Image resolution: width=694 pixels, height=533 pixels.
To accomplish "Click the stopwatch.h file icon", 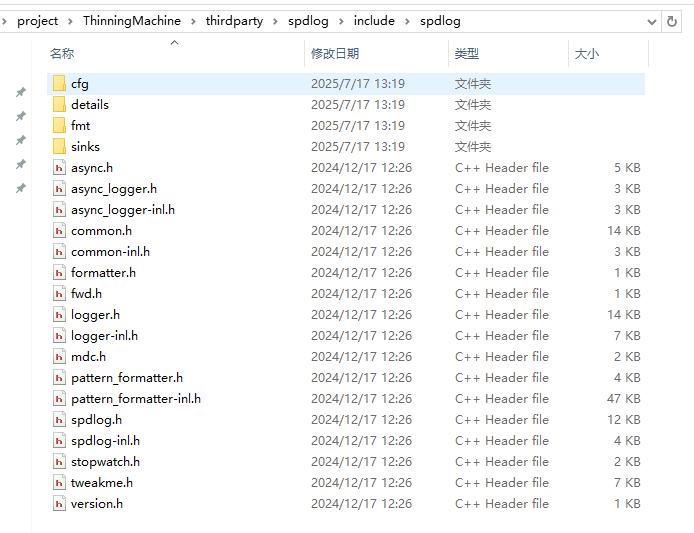I will point(59,462).
